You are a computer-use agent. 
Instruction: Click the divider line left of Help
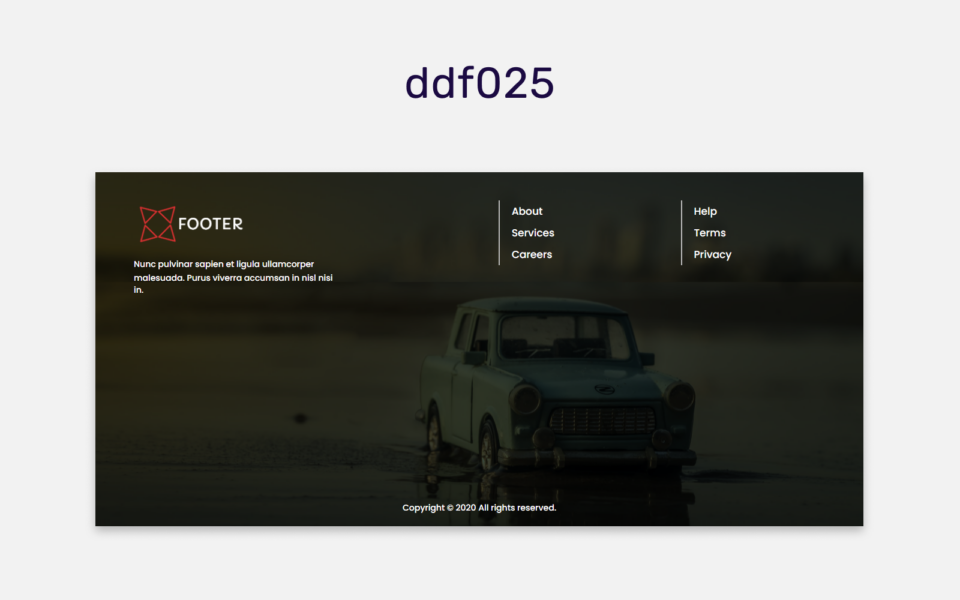(x=682, y=232)
